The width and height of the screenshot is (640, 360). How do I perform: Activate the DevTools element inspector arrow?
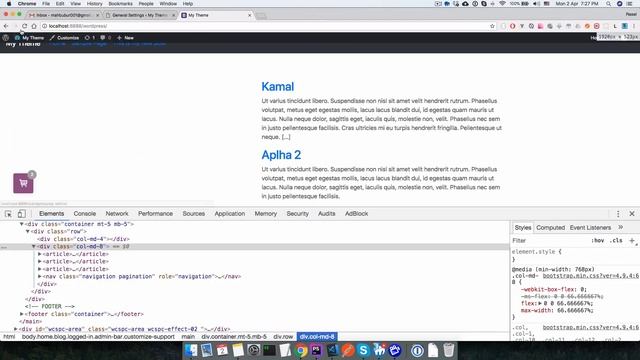8,214
